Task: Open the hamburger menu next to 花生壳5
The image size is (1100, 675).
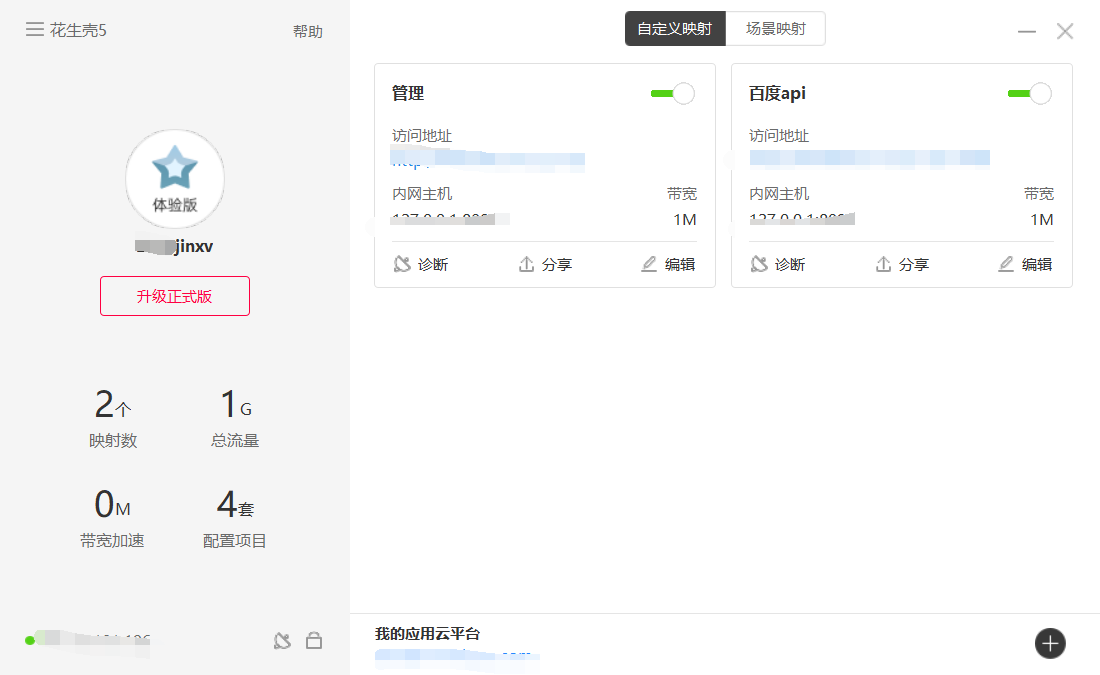Action: (34, 29)
